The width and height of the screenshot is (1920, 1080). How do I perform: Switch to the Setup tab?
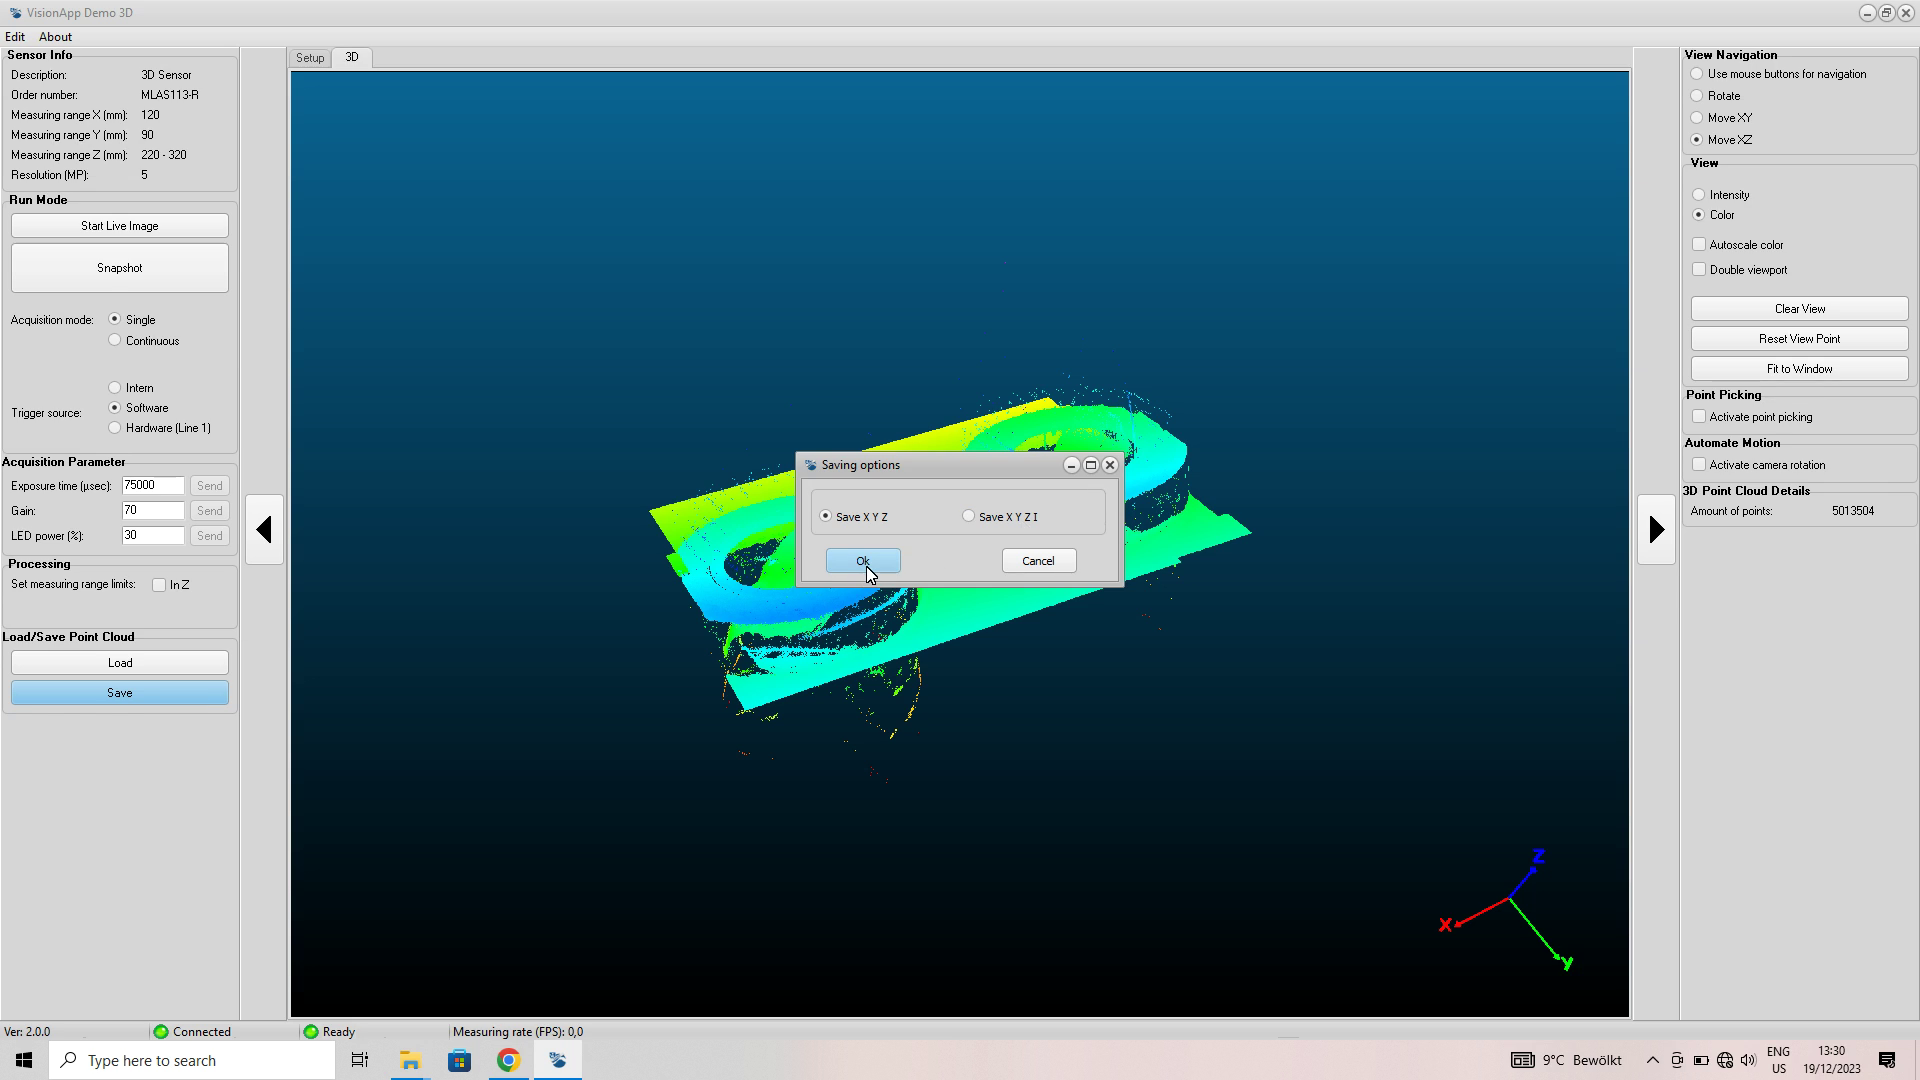(x=310, y=58)
